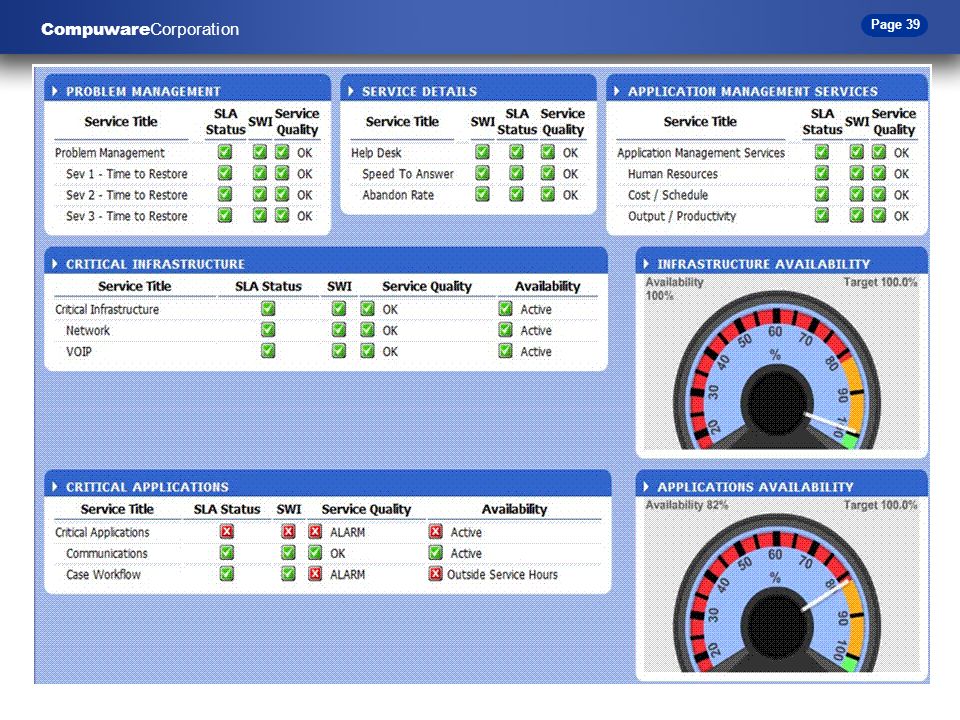The width and height of the screenshot is (960, 720).
Task: Click VOIP Availability Active check icon
Action: (505, 351)
